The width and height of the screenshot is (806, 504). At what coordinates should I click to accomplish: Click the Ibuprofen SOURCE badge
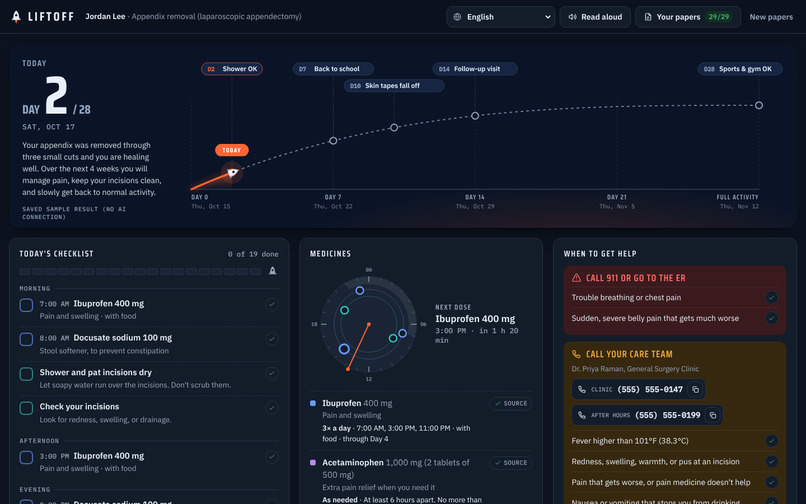tap(510, 404)
